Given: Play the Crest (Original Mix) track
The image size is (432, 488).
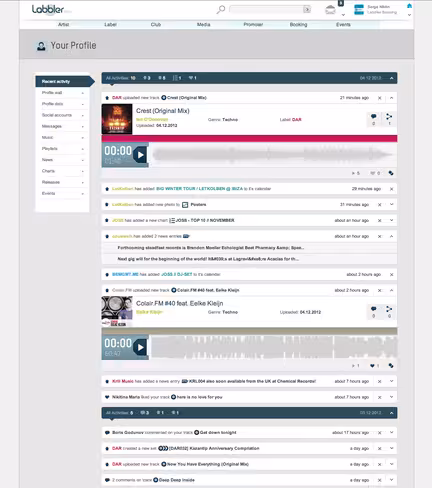Looking at the screenshot, I should [x=140, y=155].
